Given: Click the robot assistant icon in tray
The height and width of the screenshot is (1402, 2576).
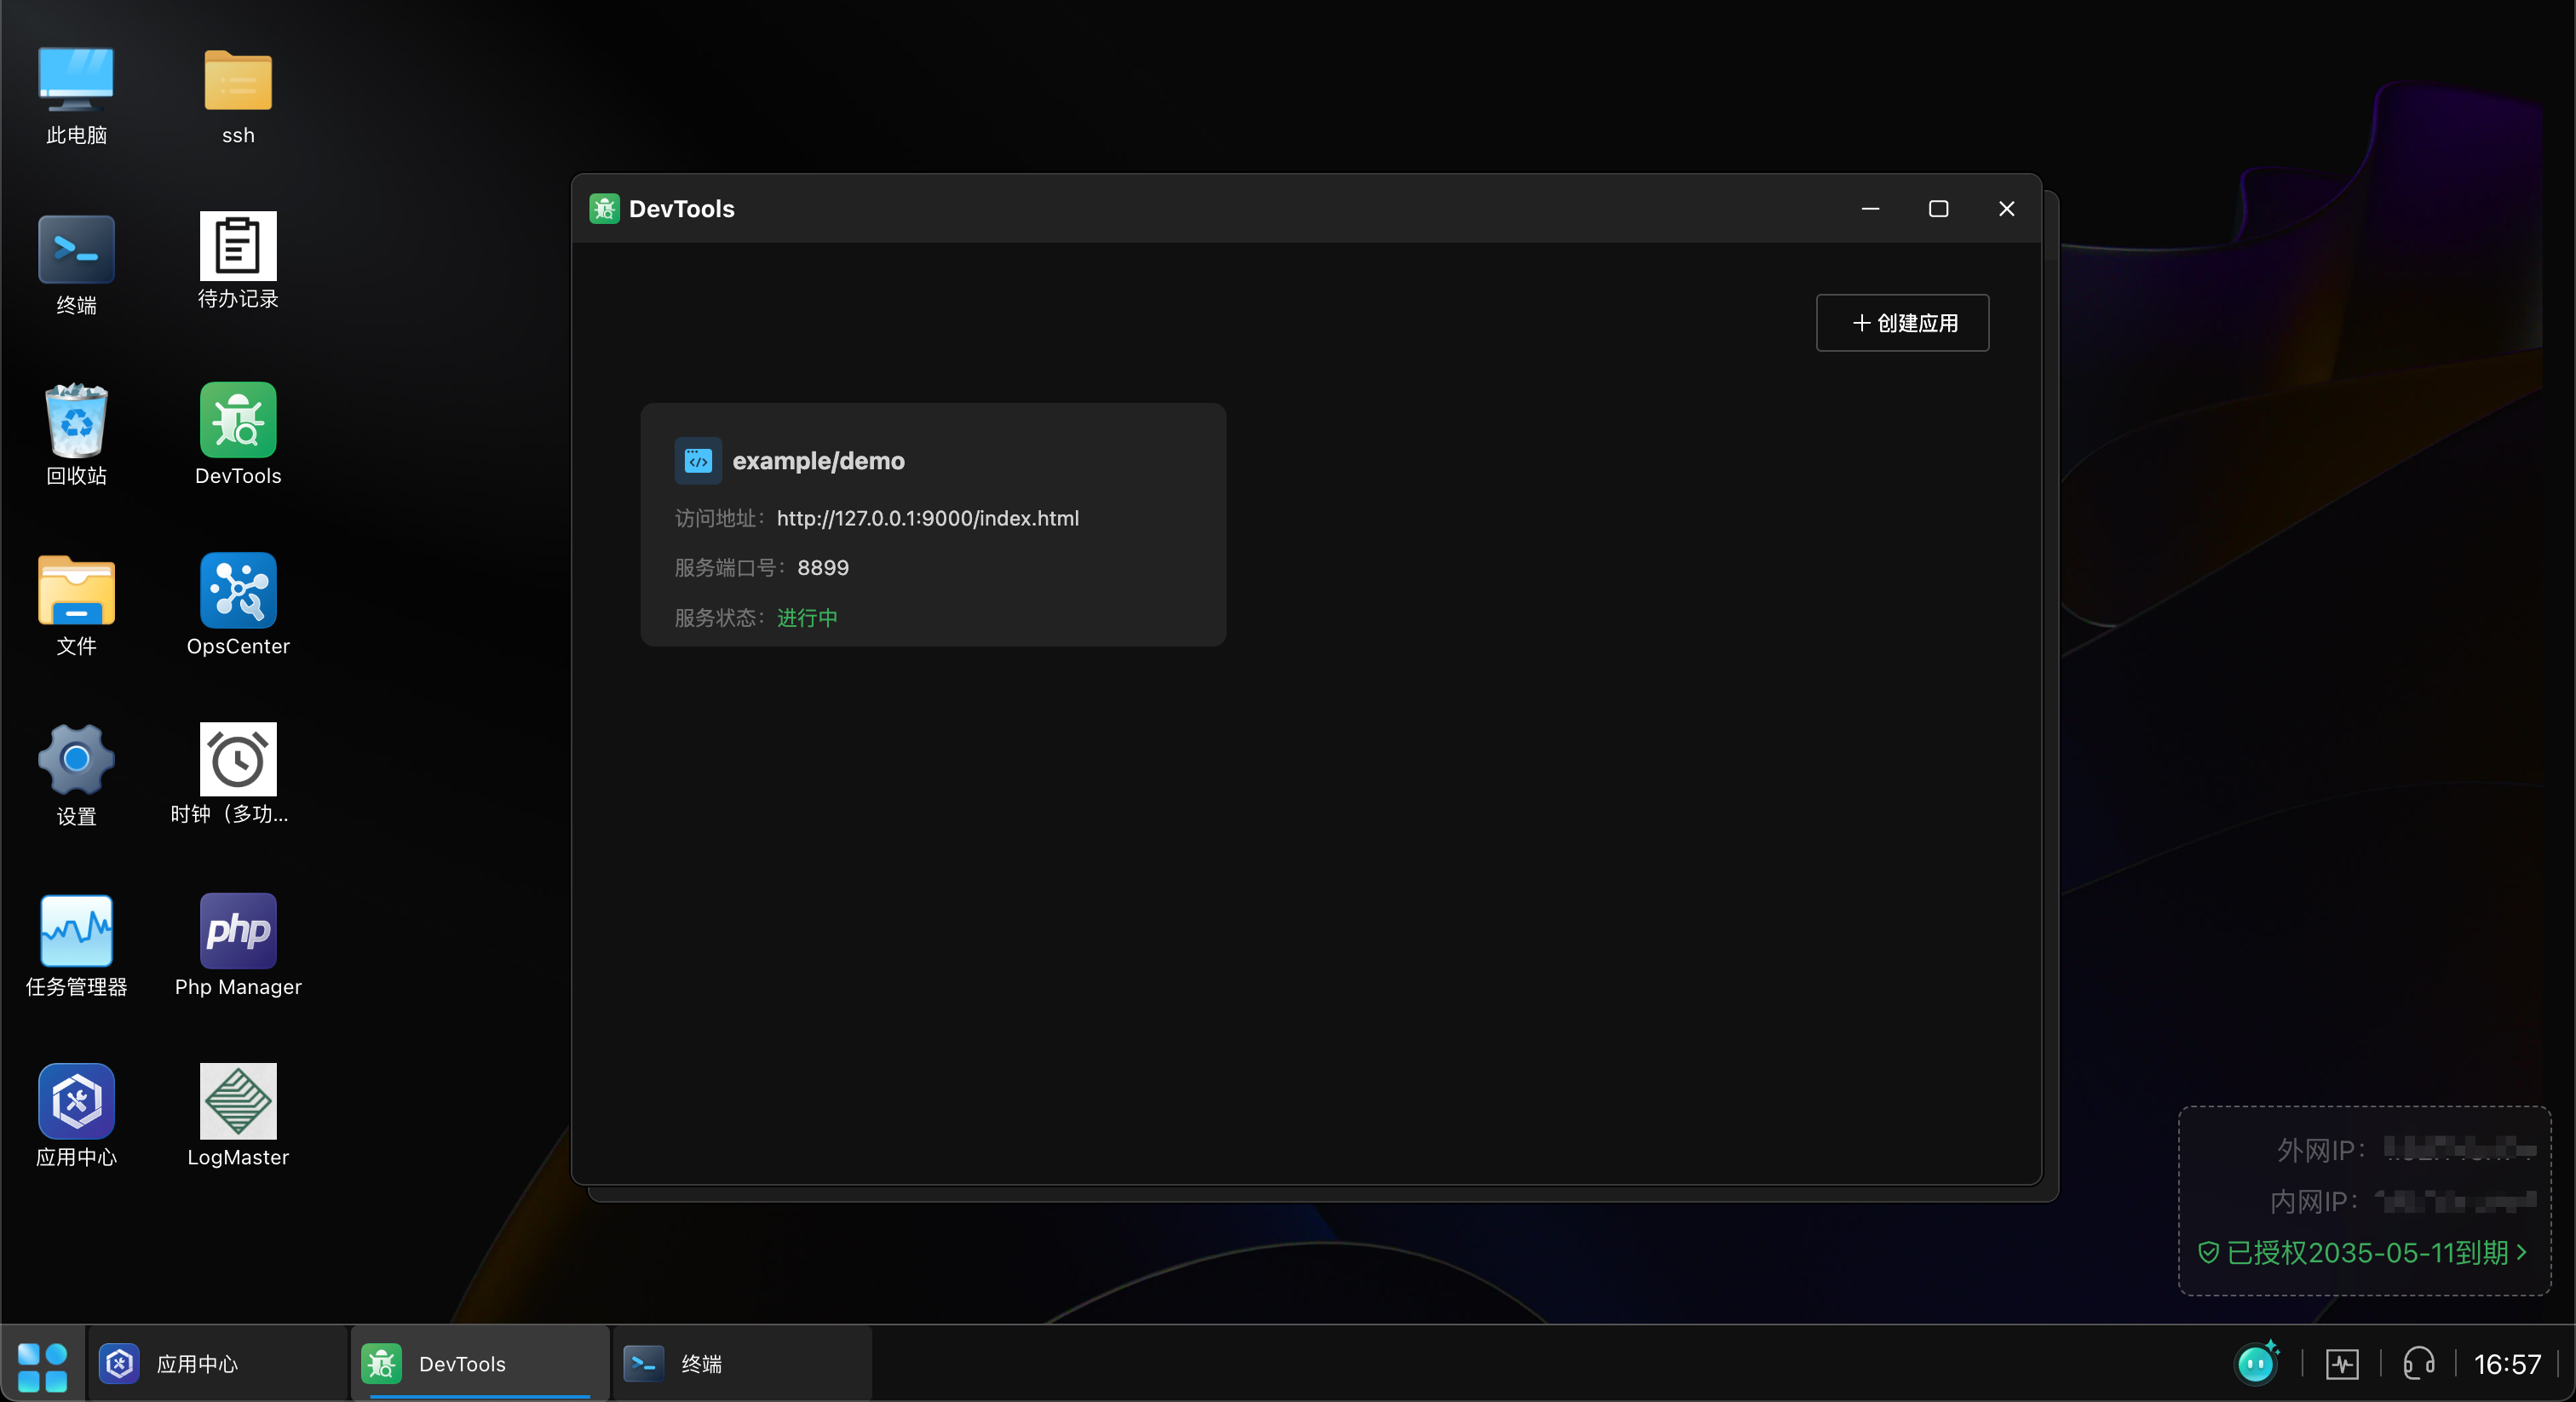Looking at the screenshot, I should click(x=2257, y=1363).
